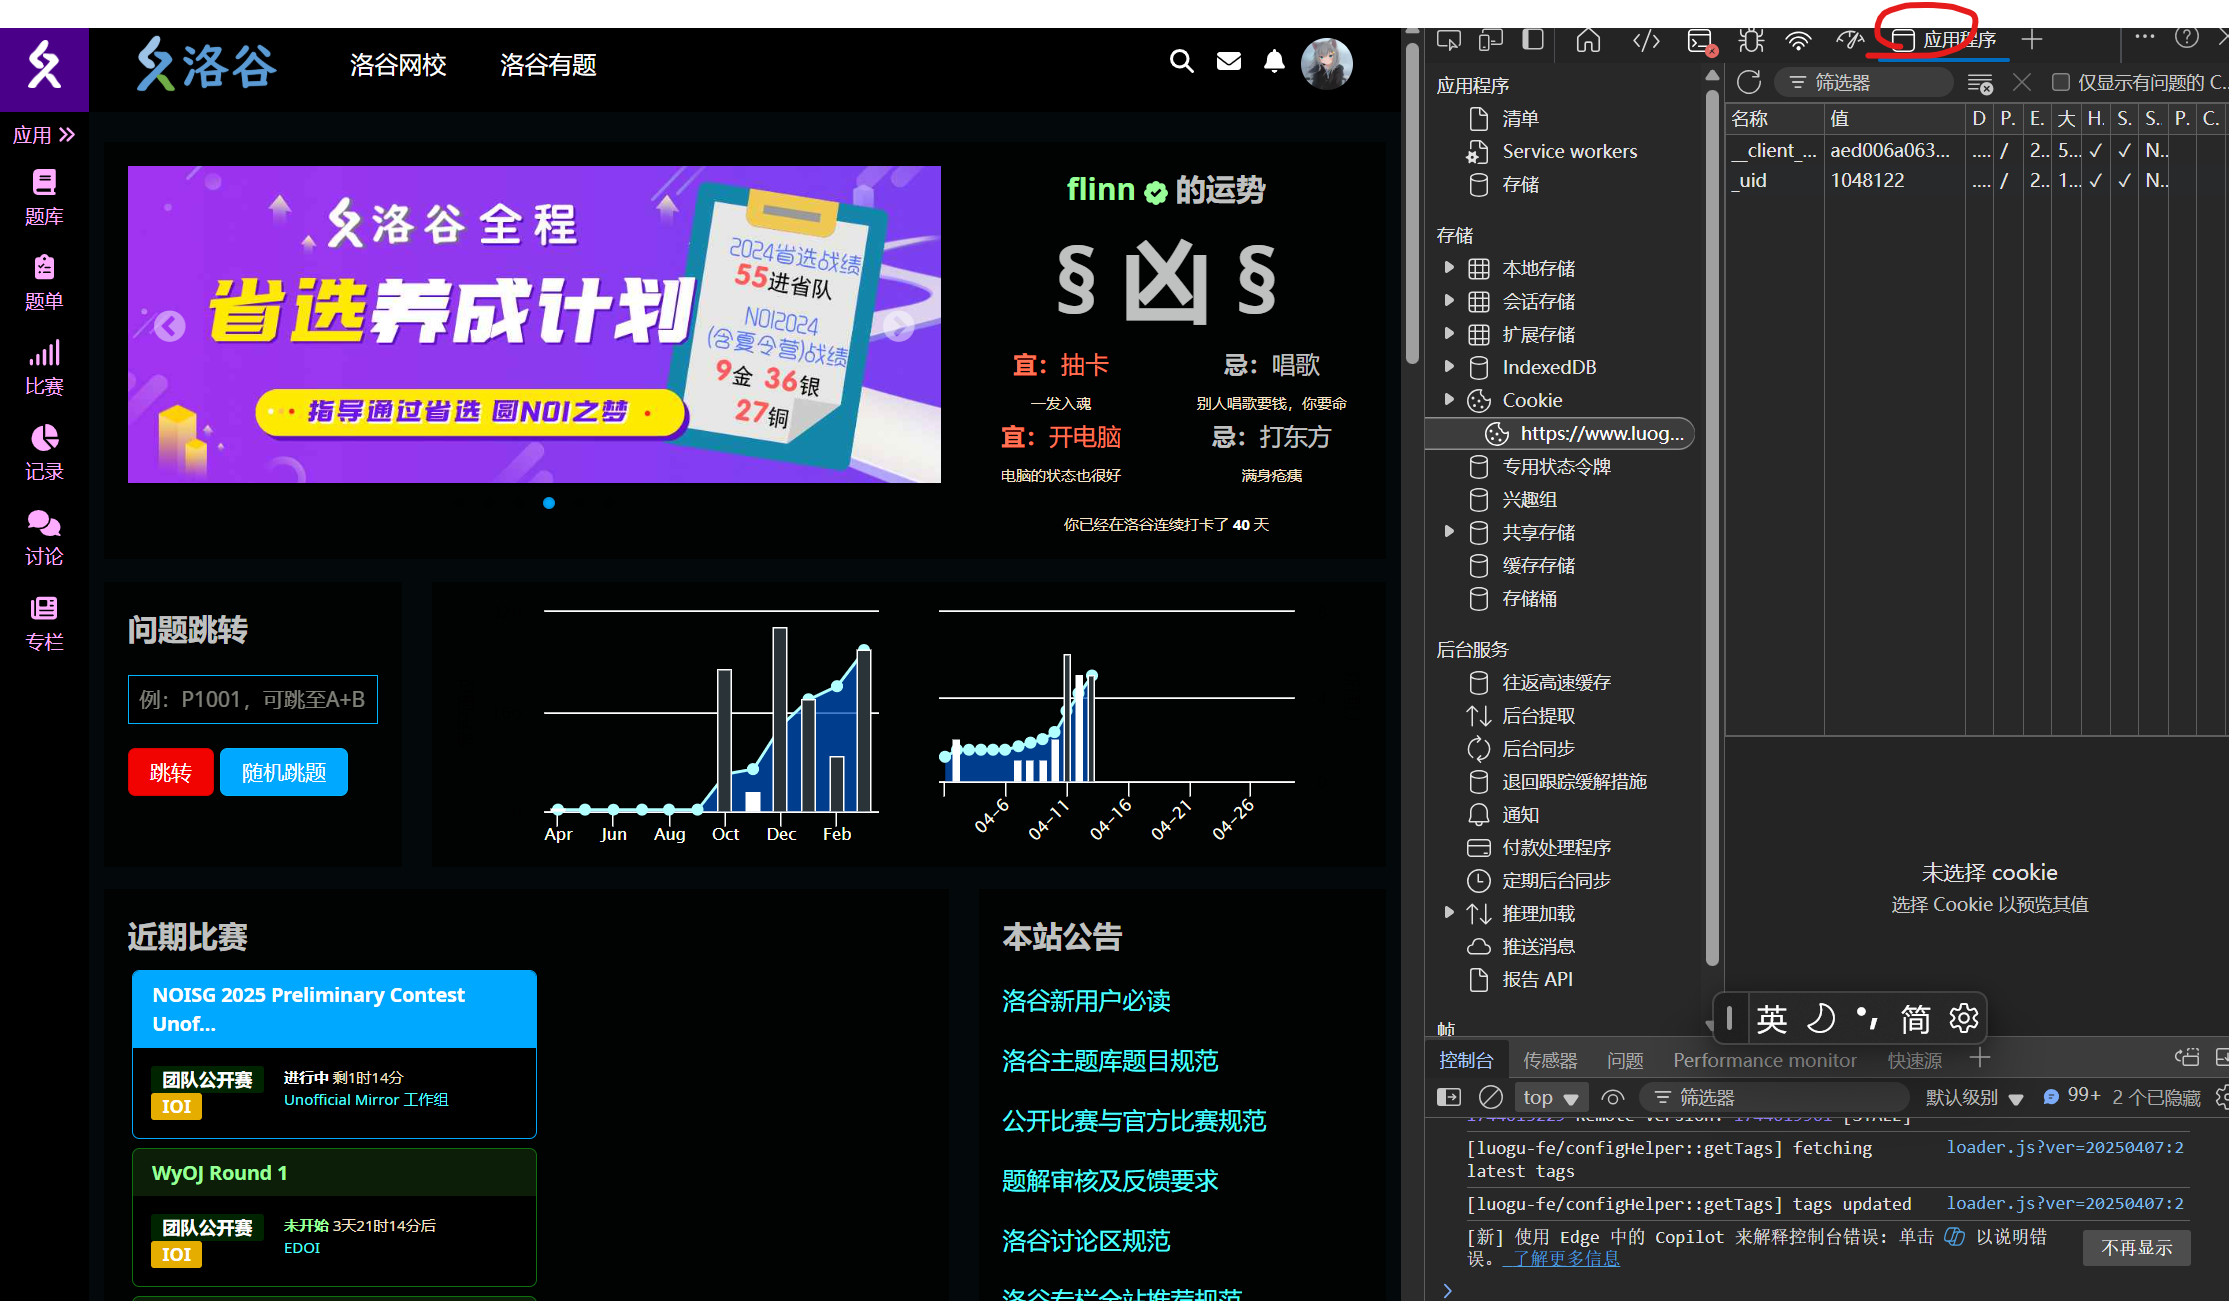This screenshot has width=2229, height=1301.
Task: Open the 通知 notifications item
Action: coord(1520,815)
